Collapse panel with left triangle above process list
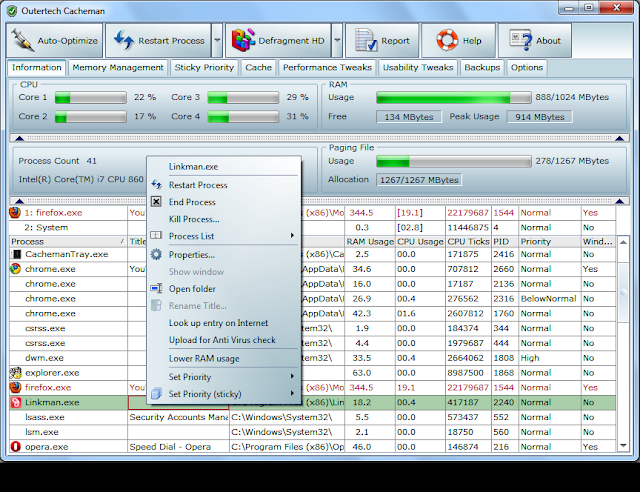This screenshot has height=492, width=640. point(19,200)
